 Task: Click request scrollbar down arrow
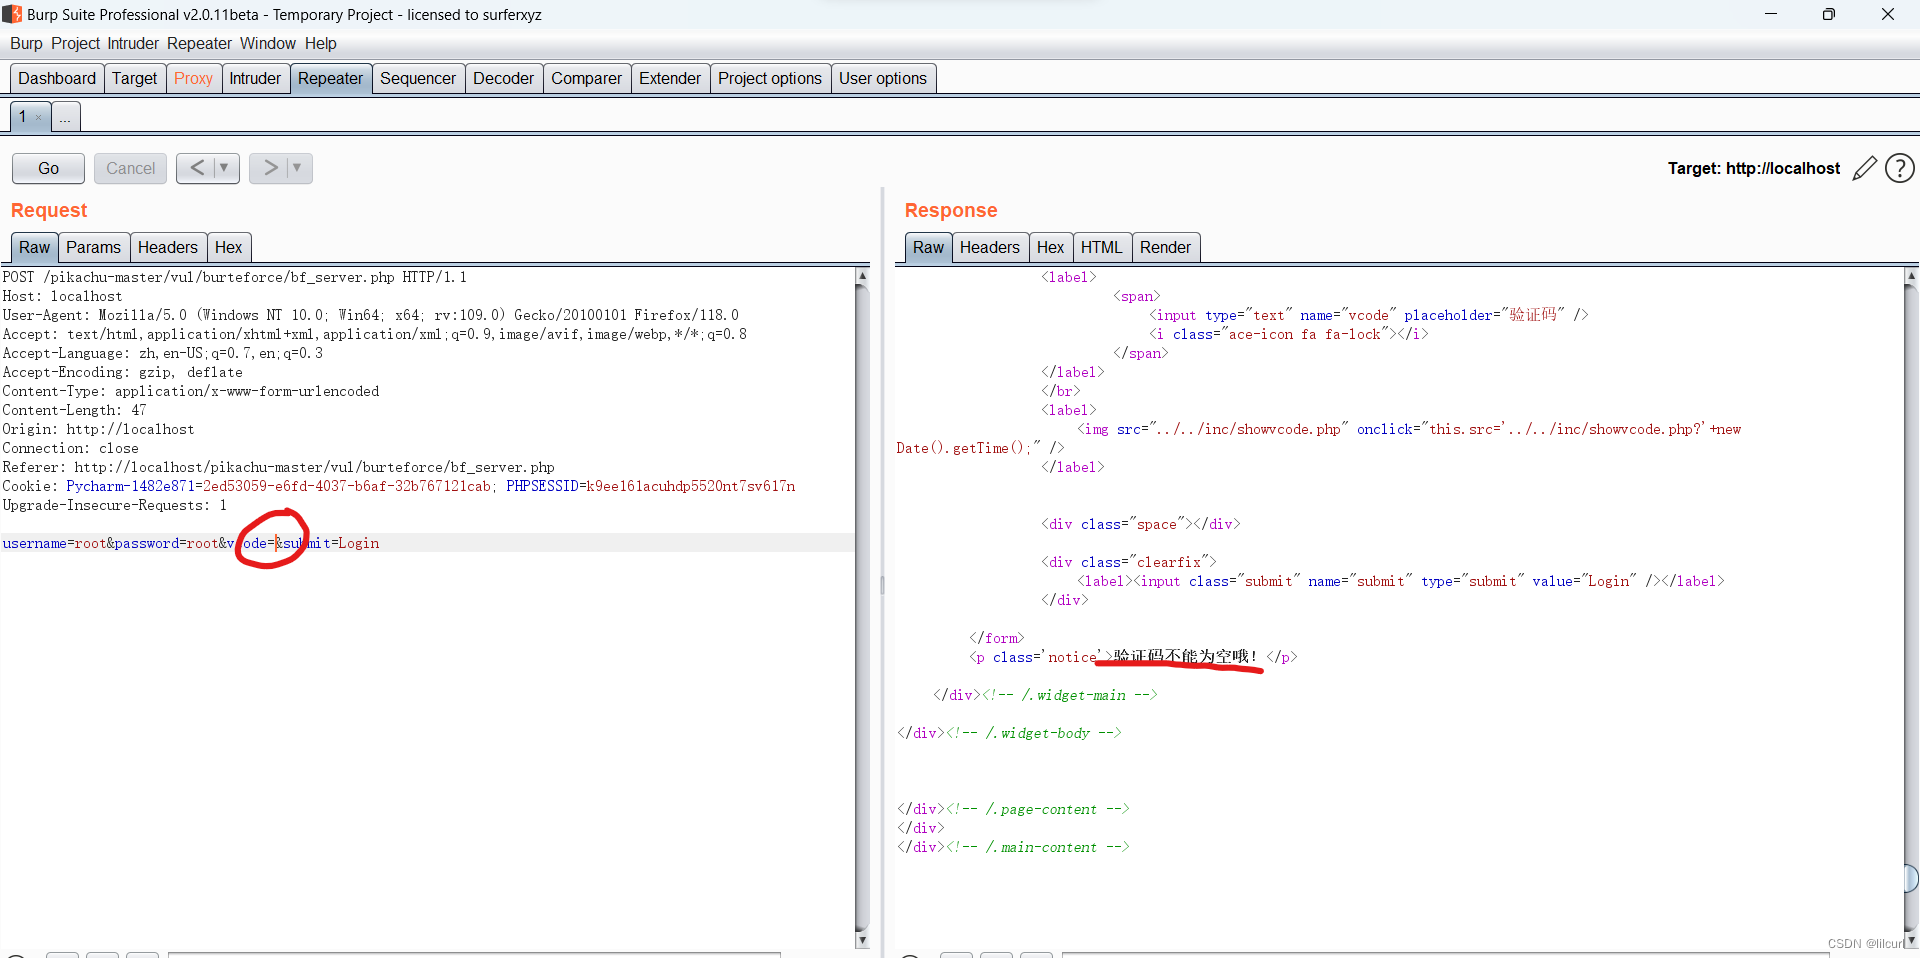click(862, 940)
